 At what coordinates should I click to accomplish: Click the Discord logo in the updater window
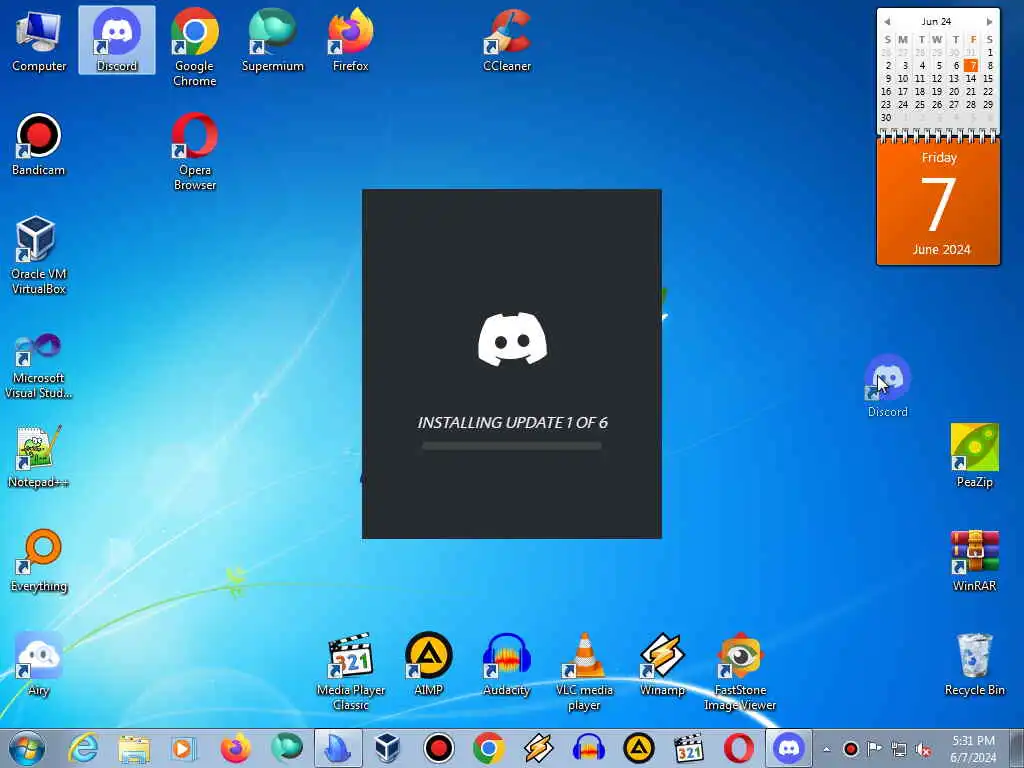pyautogui.click(x=513, y=340)
